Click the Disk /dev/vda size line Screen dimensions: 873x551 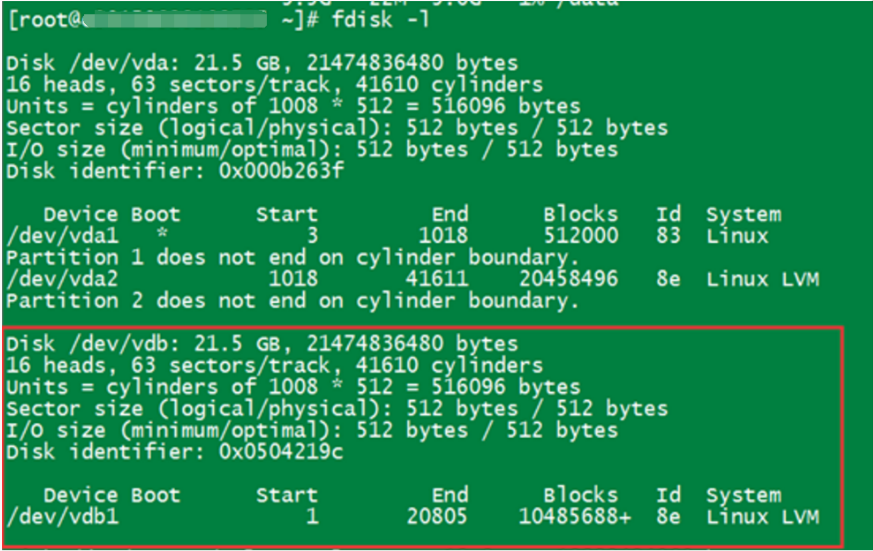[x=262, y=63]
